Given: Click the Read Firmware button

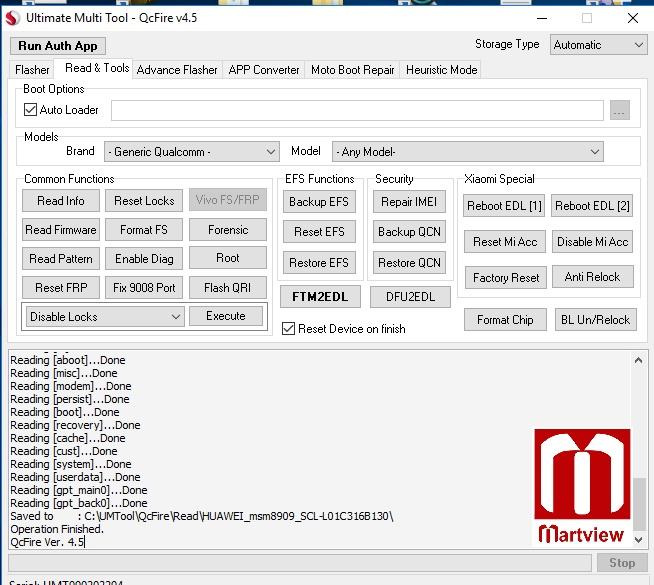Looking at the screenshot, I should pos(61,230).
